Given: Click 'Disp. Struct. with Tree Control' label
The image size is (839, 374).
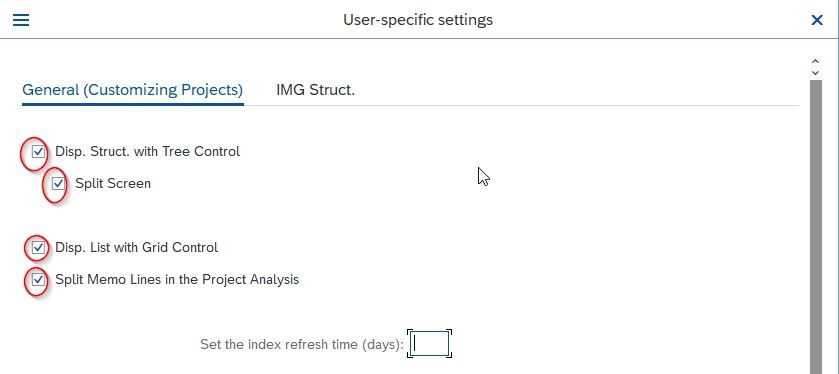Looking at the screenshot, I should (x=148, y=151).
